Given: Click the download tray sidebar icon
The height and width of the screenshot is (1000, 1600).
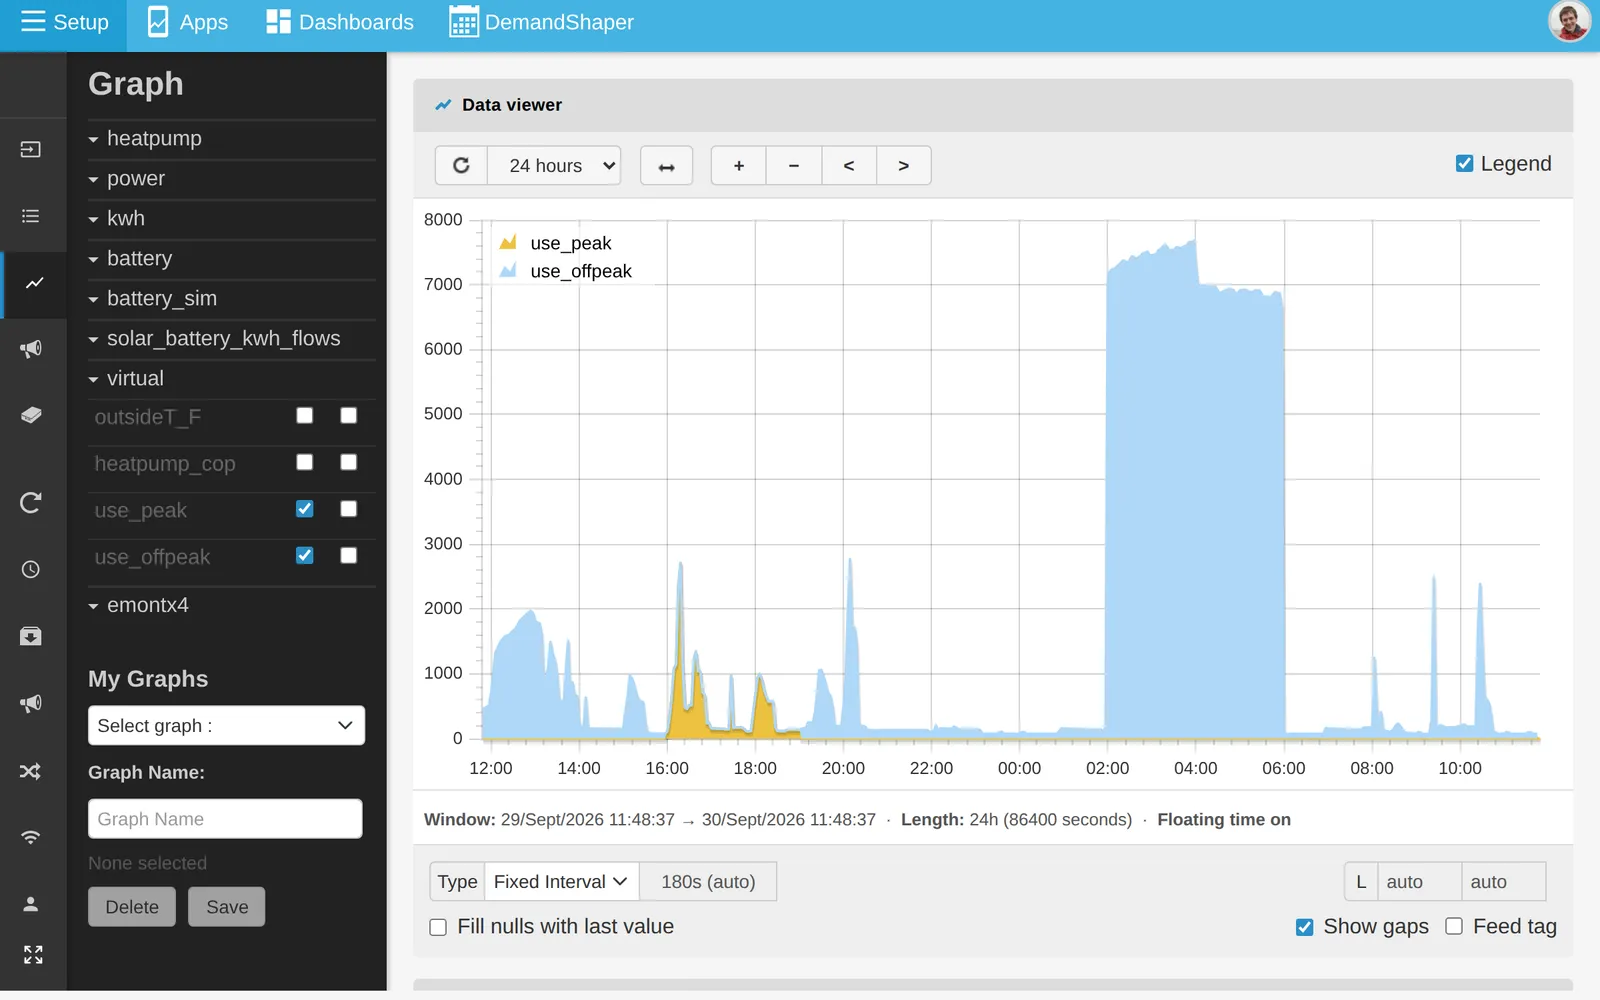Looking at the screenshot, I should click(x=31, y=637).
